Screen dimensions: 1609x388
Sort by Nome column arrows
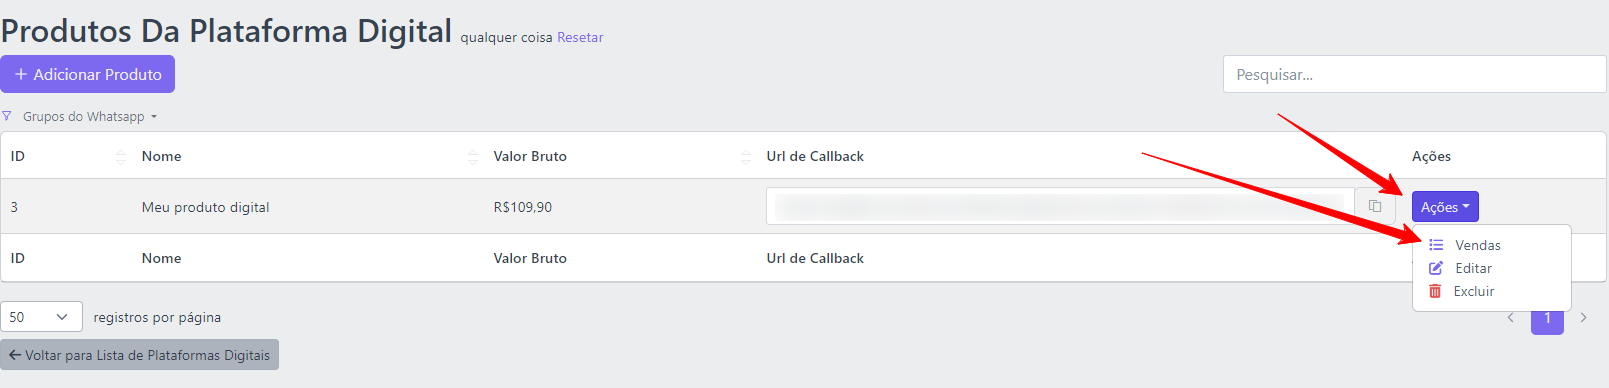473,156
